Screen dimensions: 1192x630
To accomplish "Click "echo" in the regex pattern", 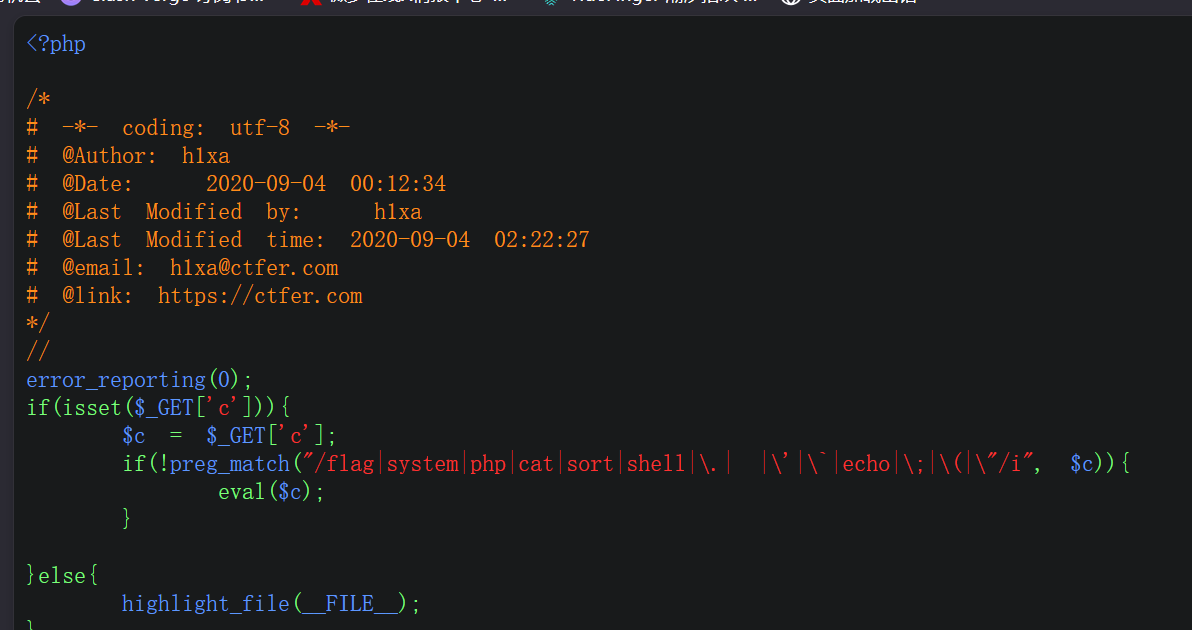I will [x=866, y=464].
